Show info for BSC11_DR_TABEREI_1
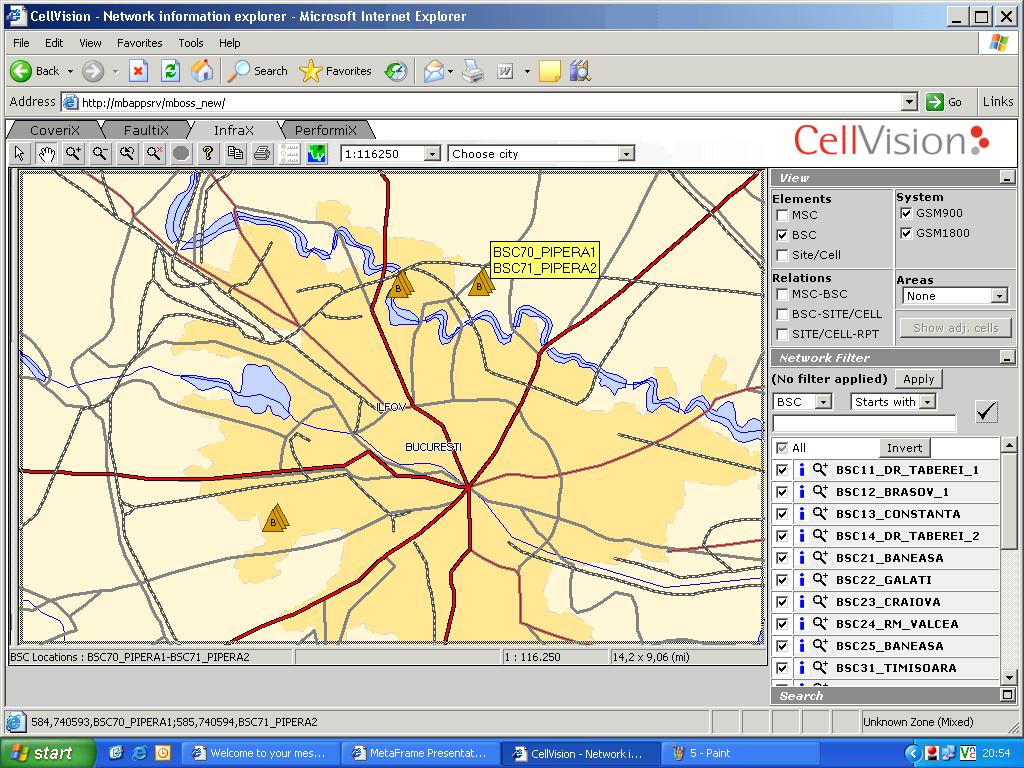 point(801,470)
